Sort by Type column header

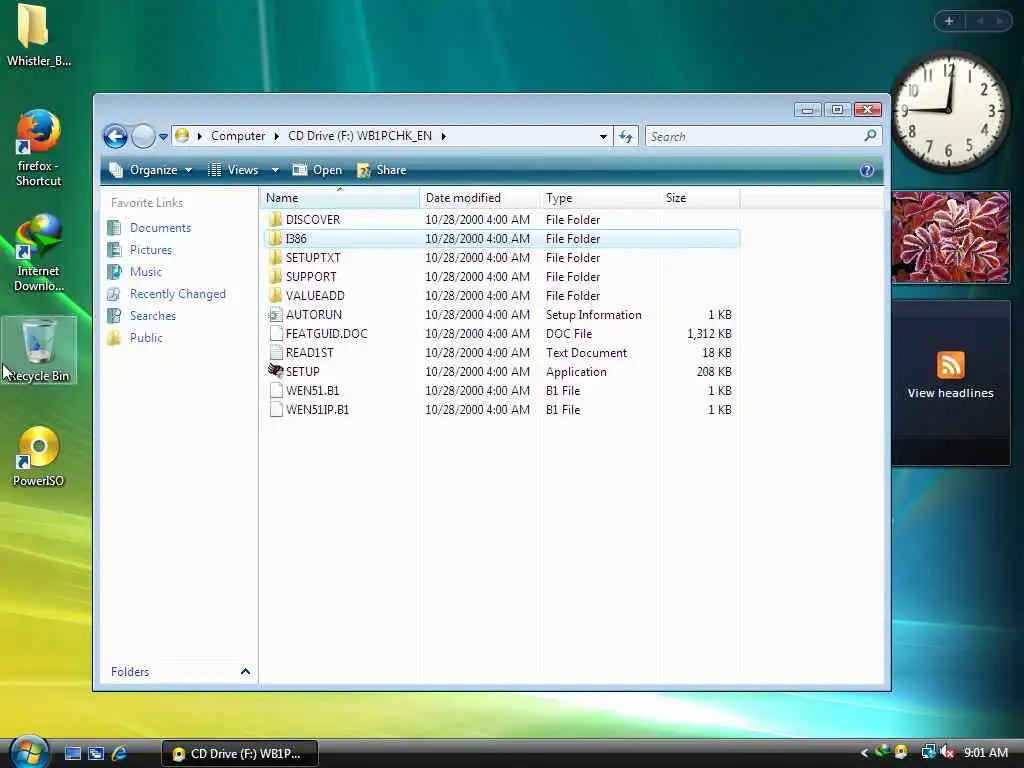coord(600,198)
